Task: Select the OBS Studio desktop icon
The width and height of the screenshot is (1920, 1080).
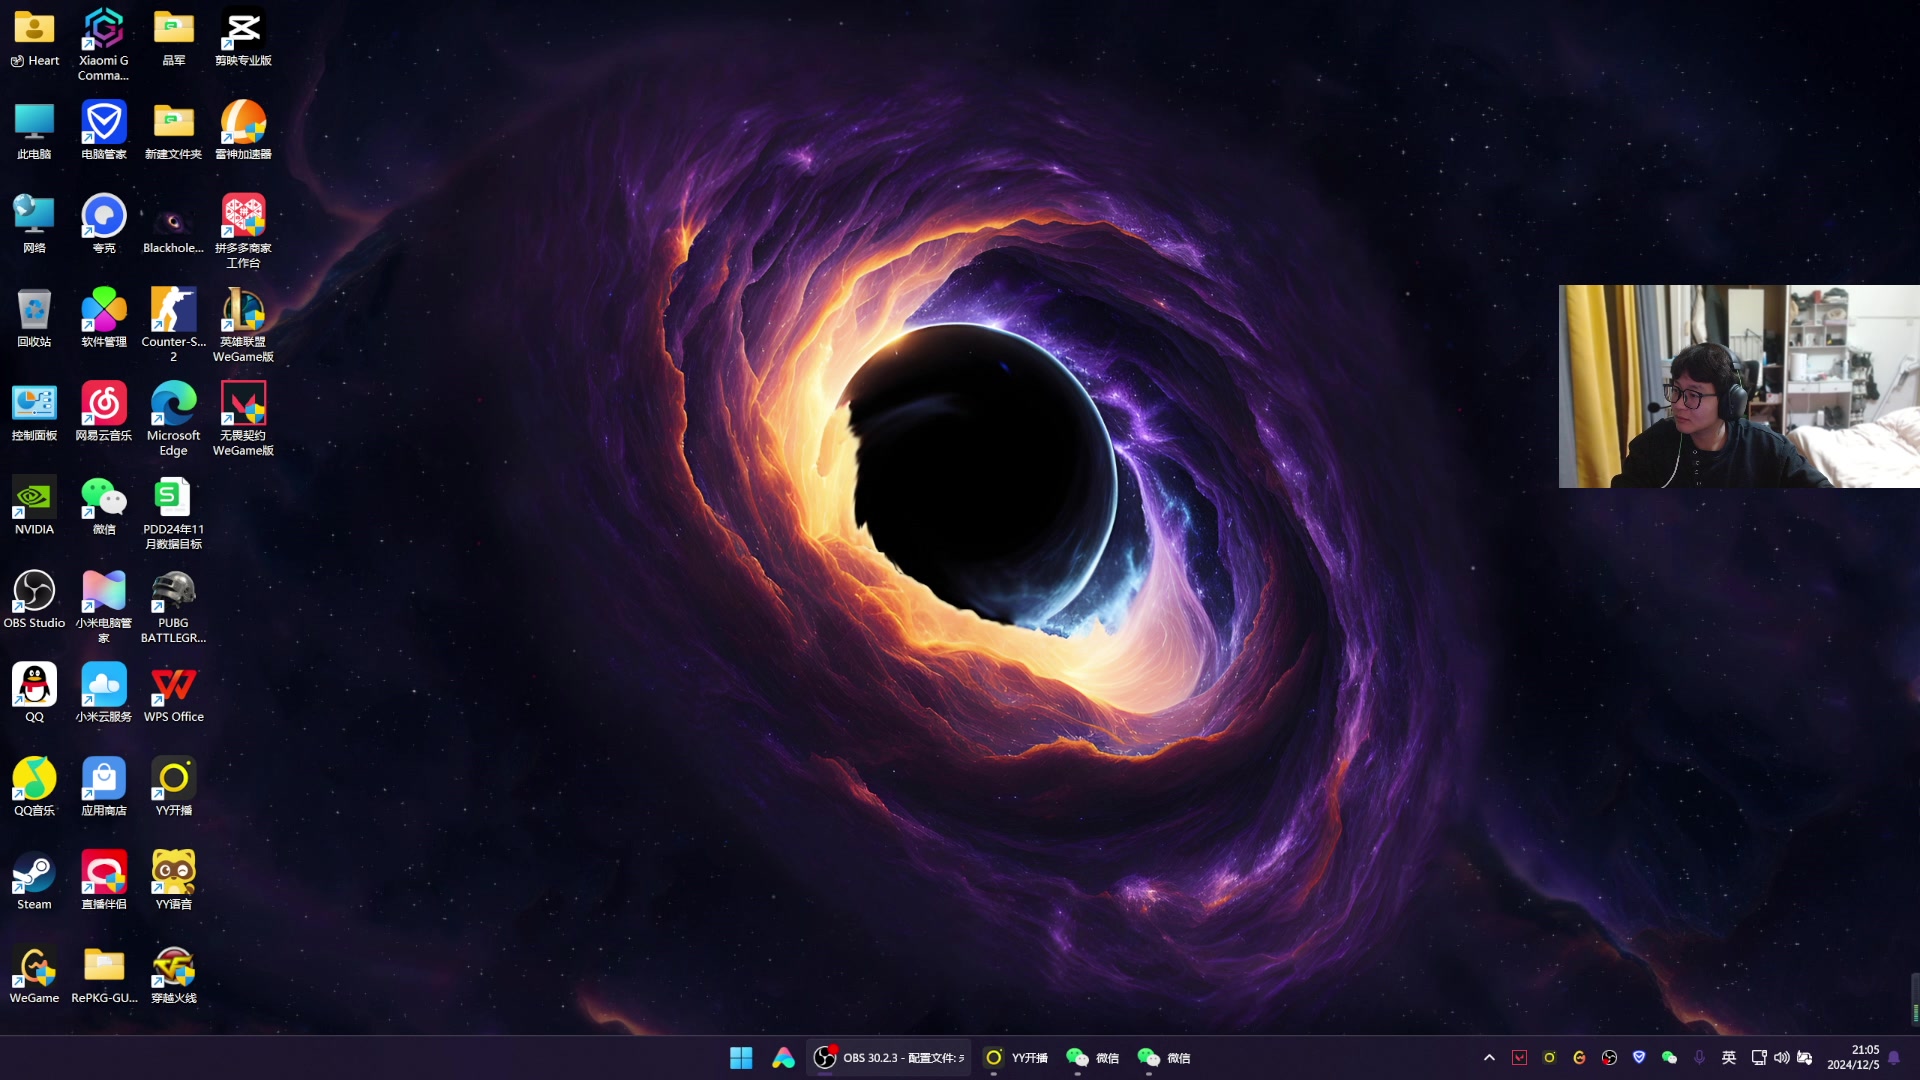Action: (34, 599)
